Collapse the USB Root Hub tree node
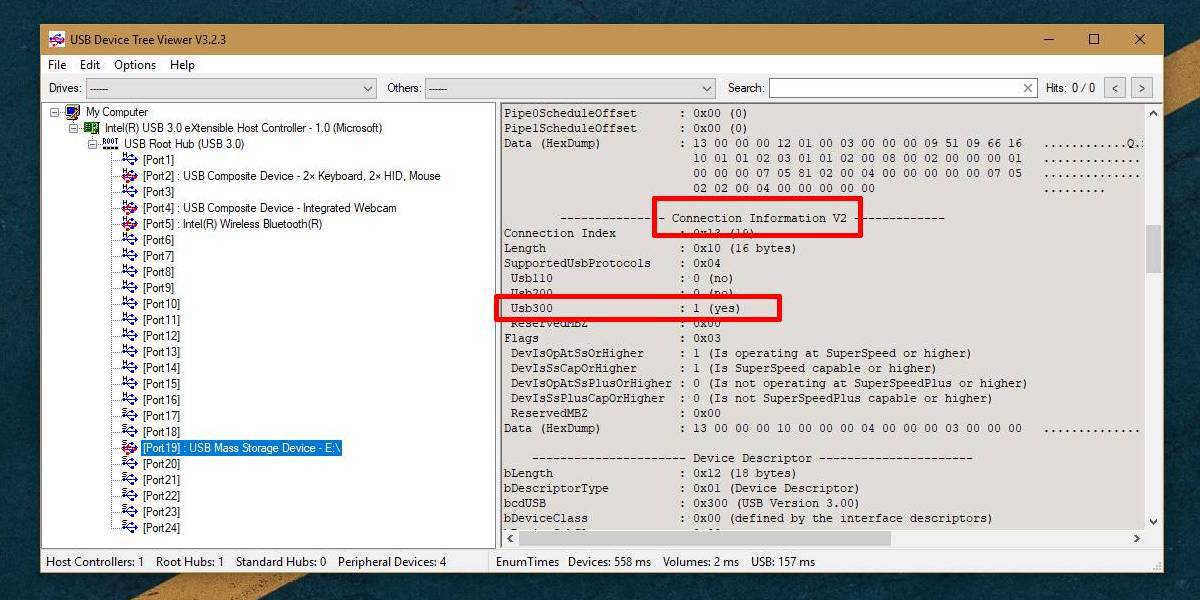The image size is (1200, 600). [x=92, y=144]
